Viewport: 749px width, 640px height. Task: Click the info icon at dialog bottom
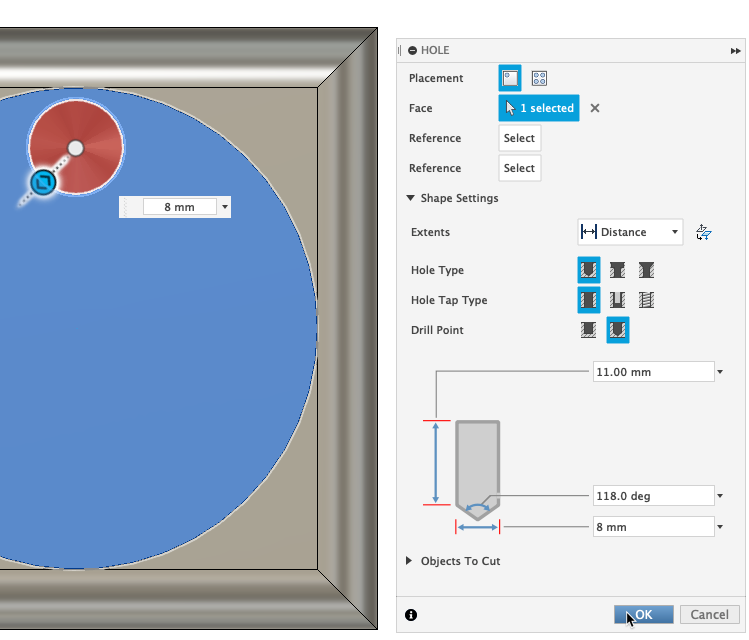coord(411,615)
